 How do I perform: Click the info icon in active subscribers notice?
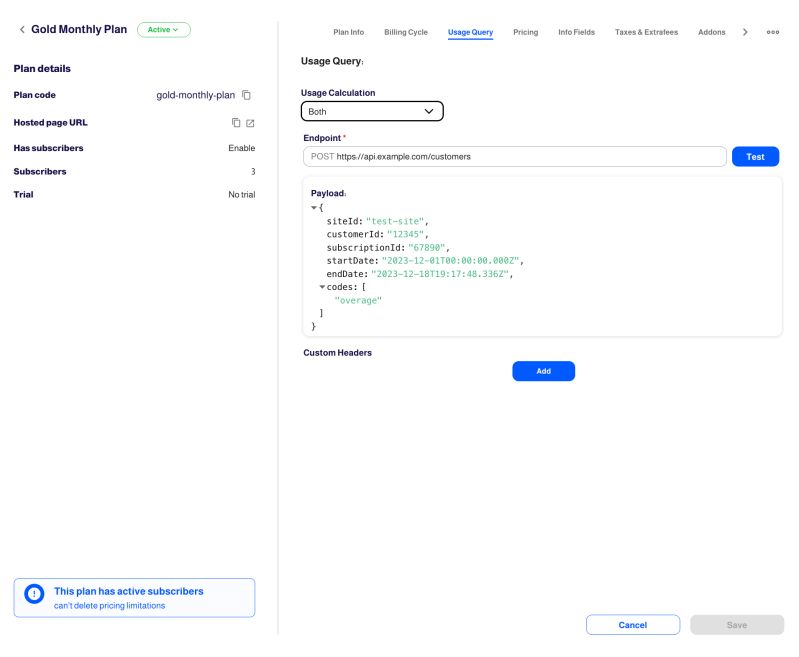(34, 594)
